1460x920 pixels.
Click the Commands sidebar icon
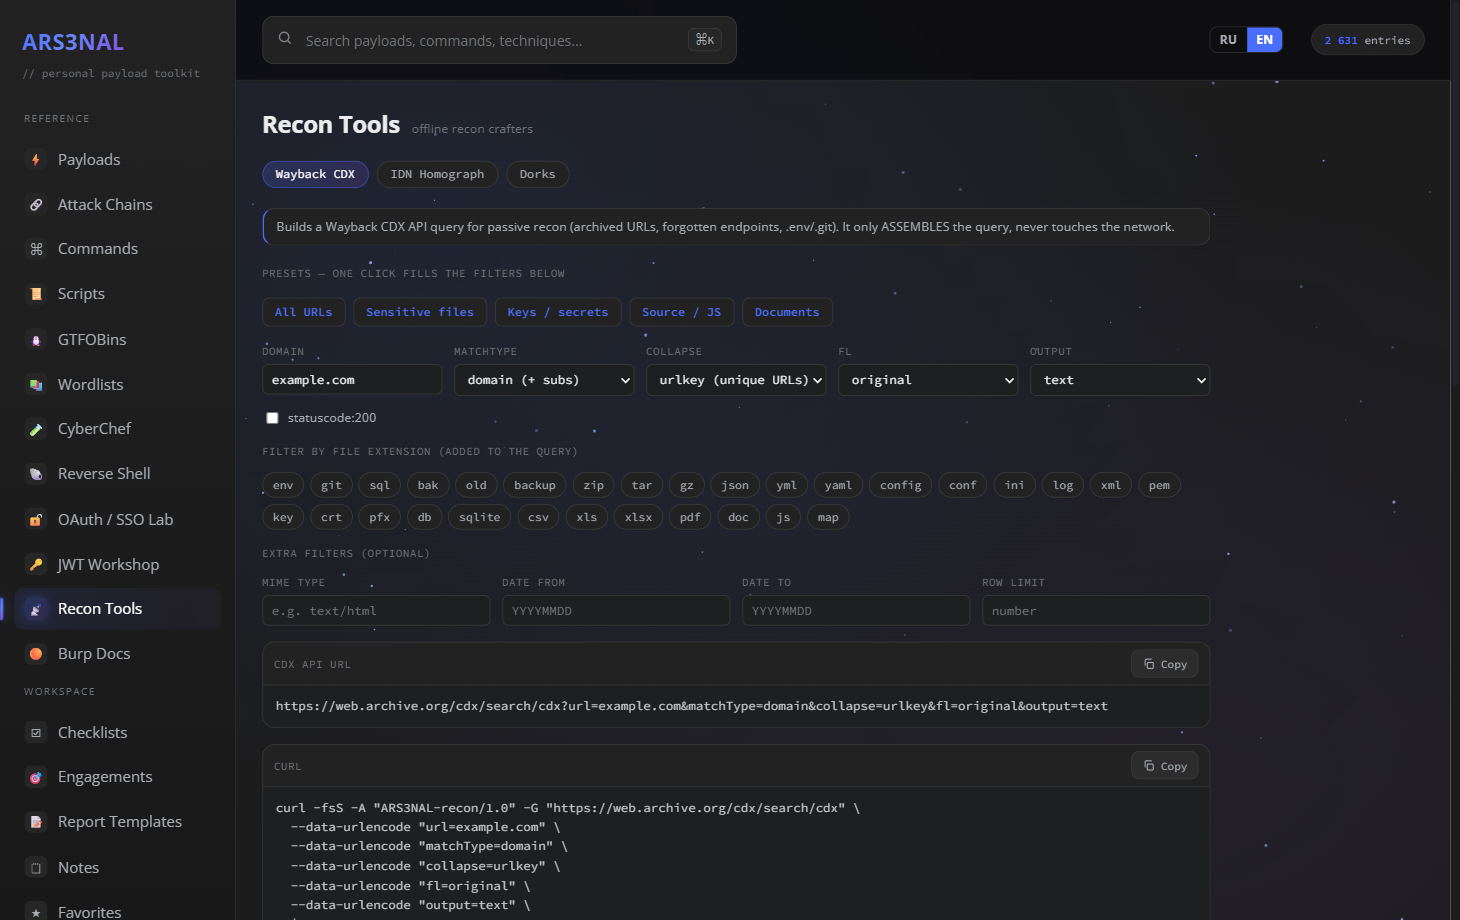click(x=36, y=249)
